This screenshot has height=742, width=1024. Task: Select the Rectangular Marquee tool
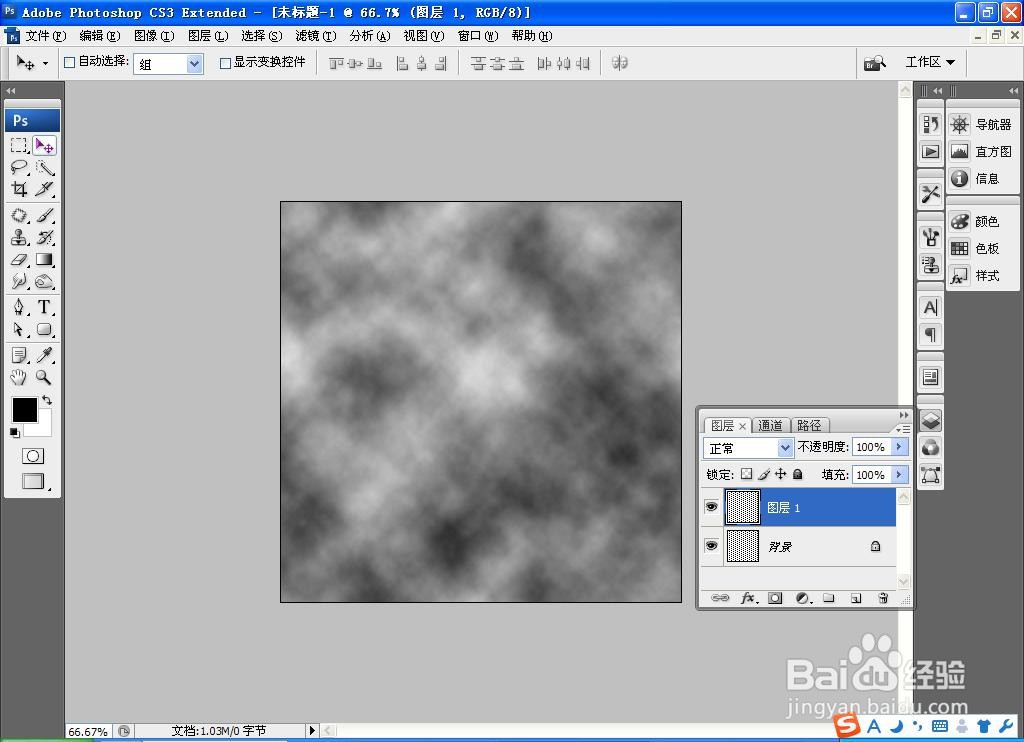[x=19, y=145]
